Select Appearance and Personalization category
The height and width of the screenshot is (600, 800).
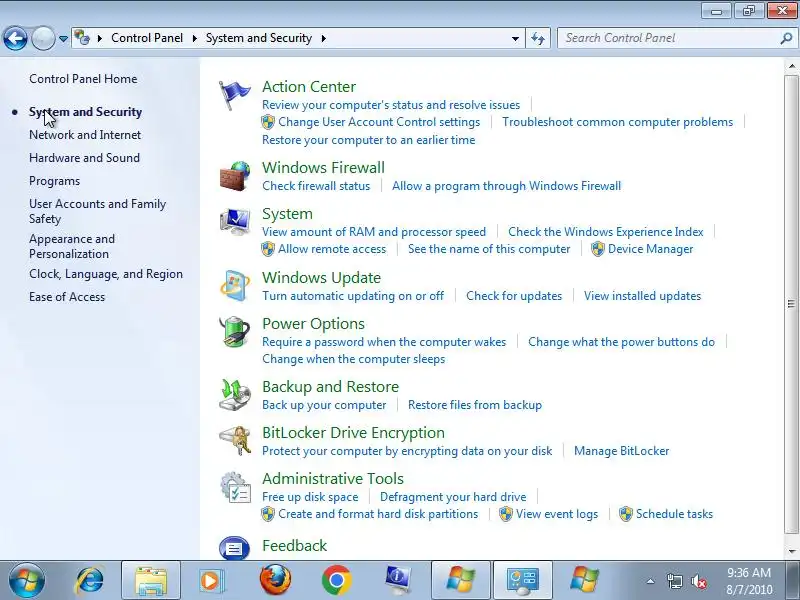pyautogui.click(x=72, y=246)
